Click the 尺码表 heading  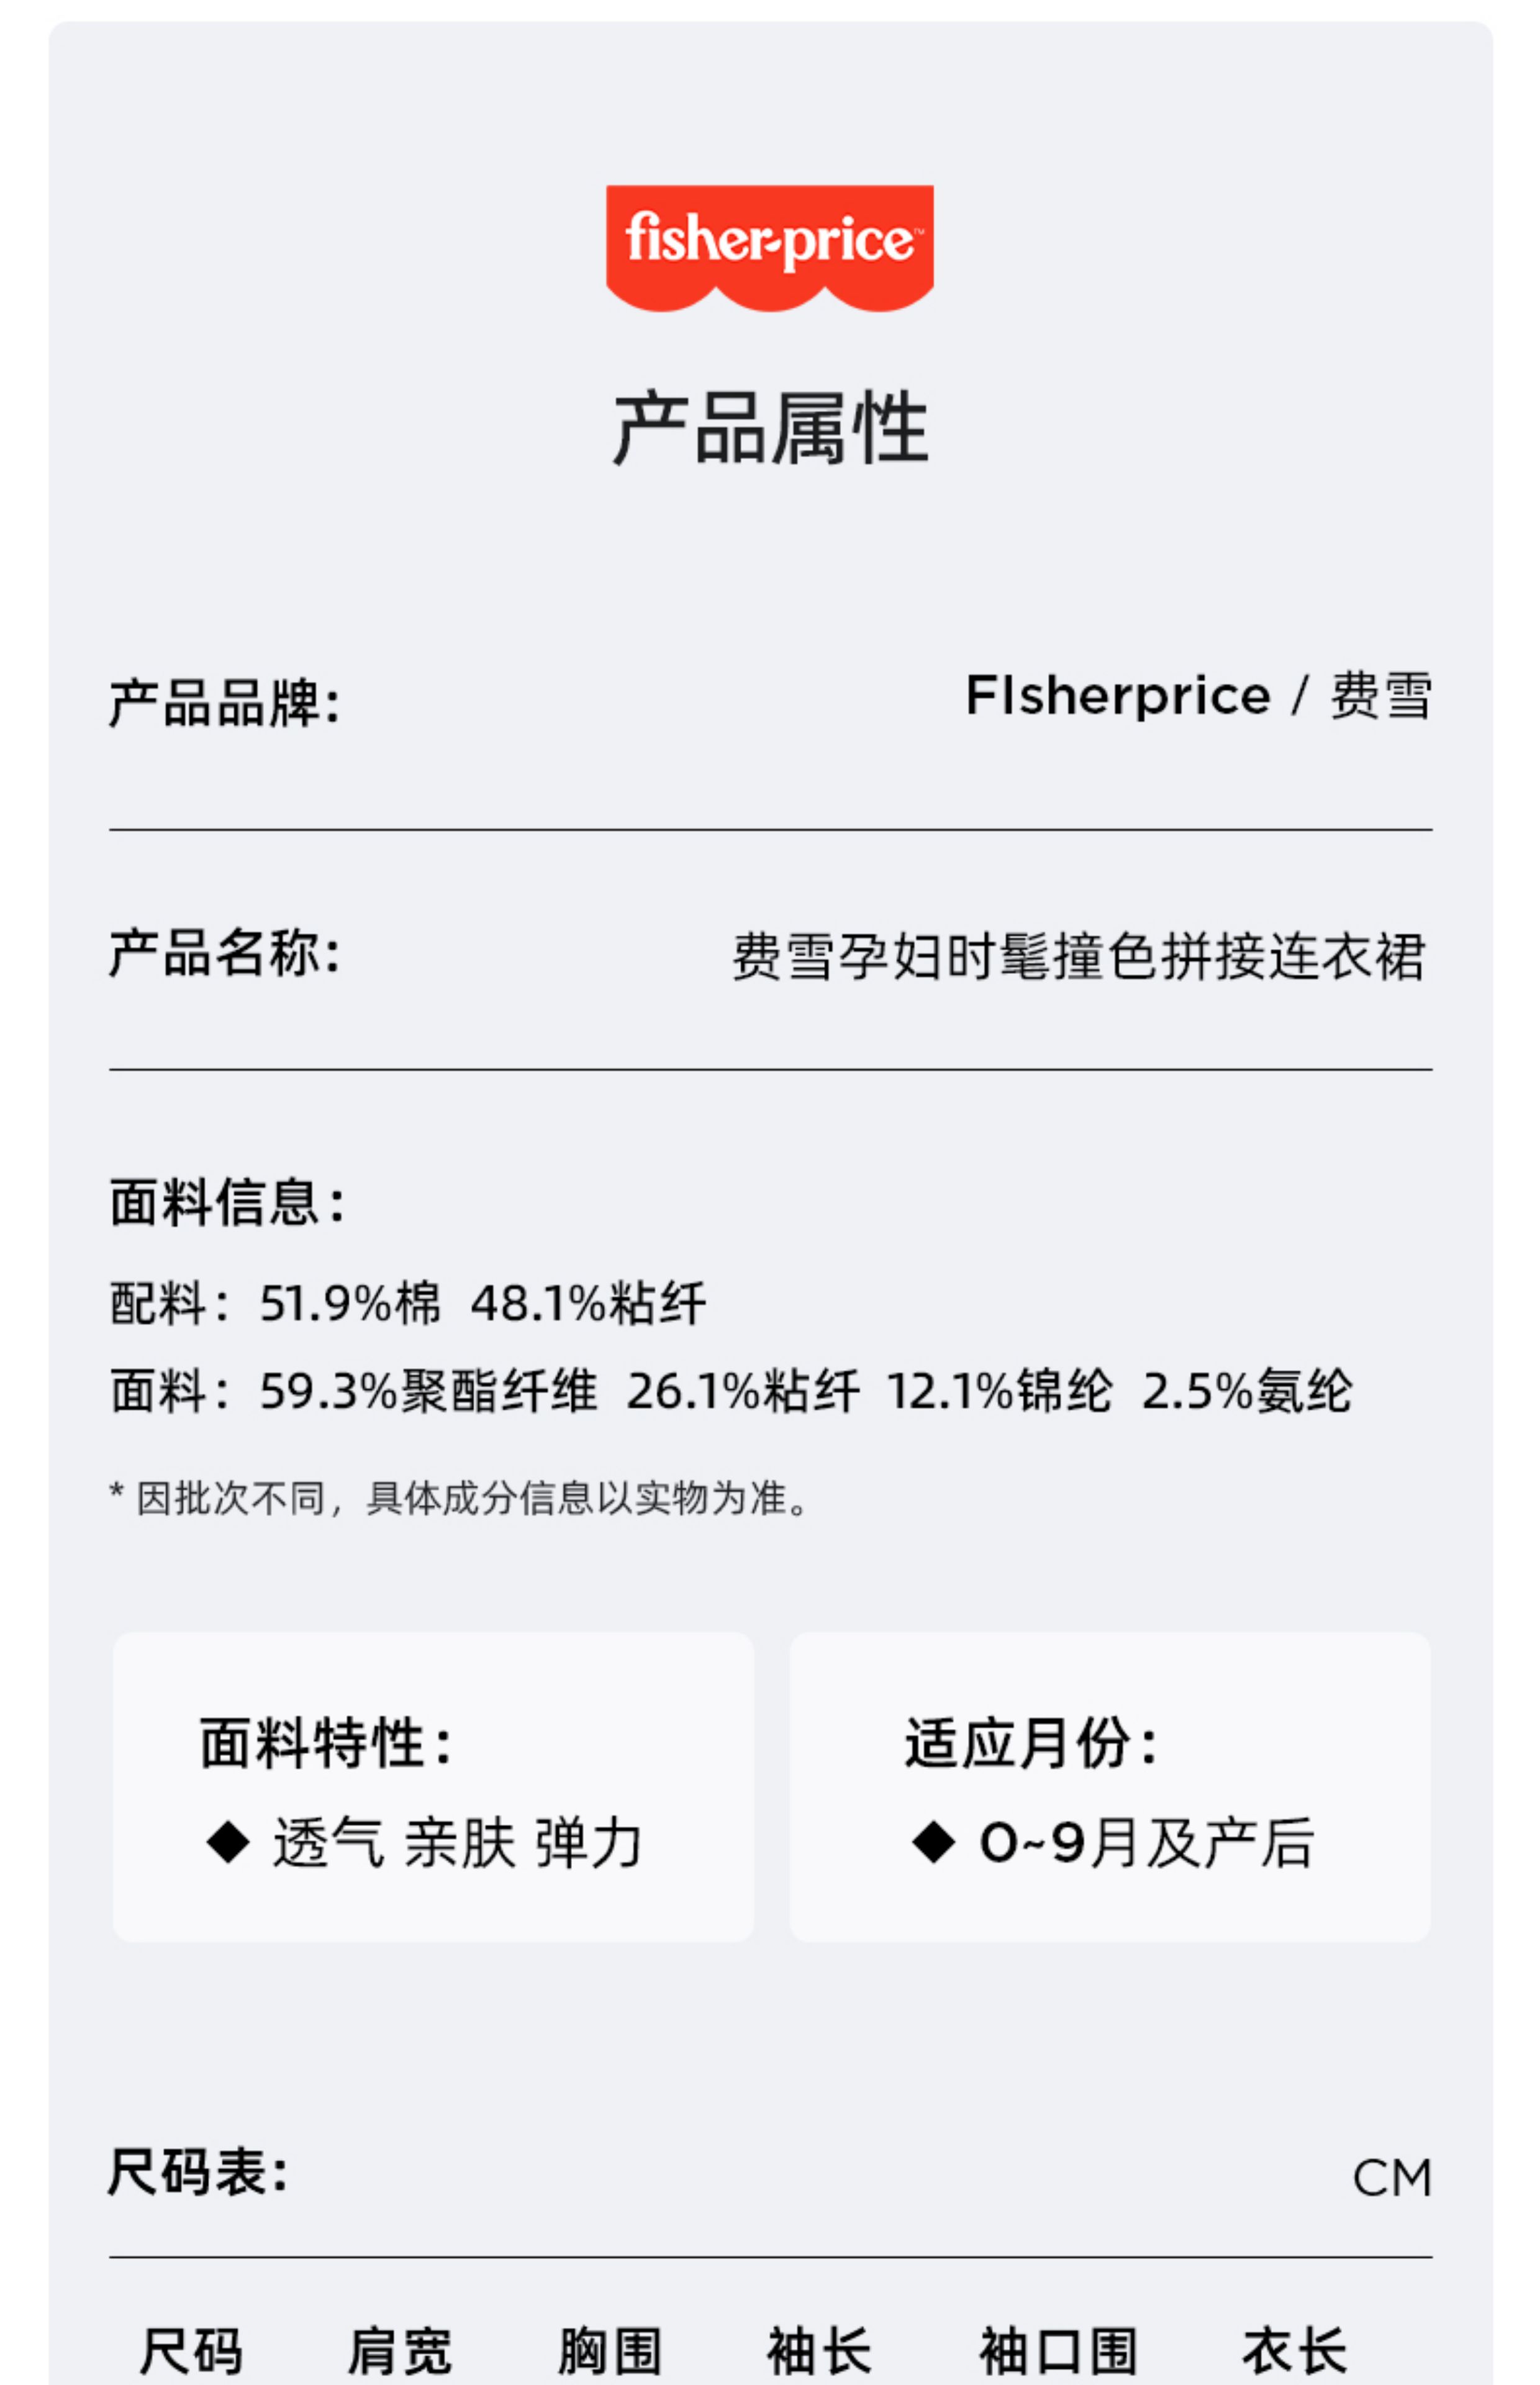click(x=198, y=2172)
